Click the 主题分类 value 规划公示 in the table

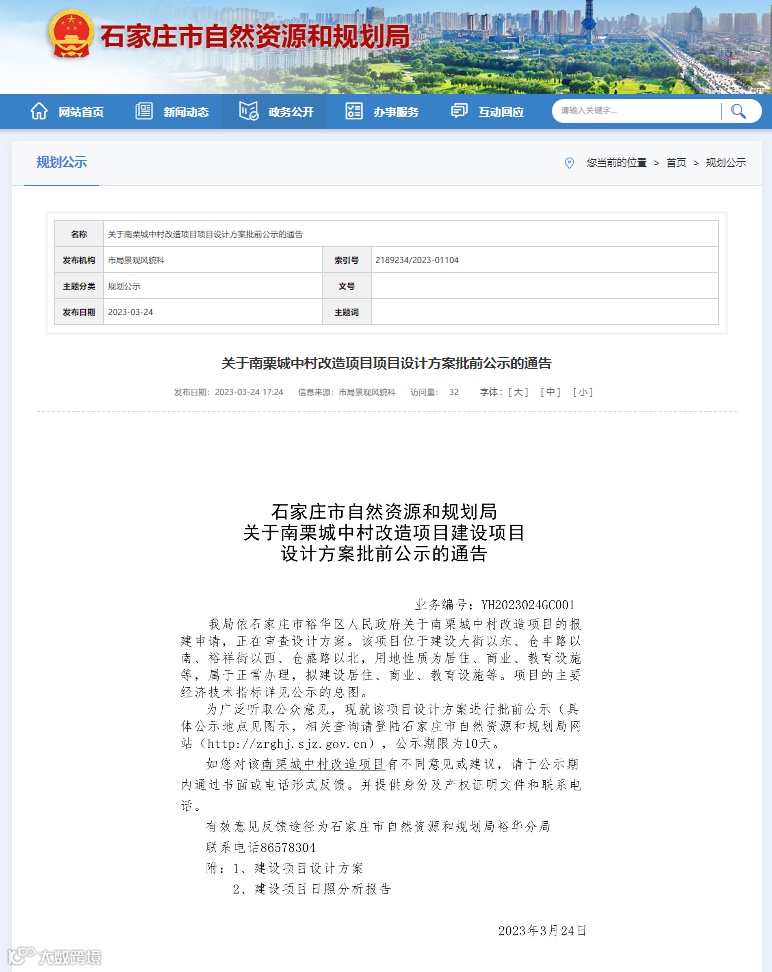point(124,286)
